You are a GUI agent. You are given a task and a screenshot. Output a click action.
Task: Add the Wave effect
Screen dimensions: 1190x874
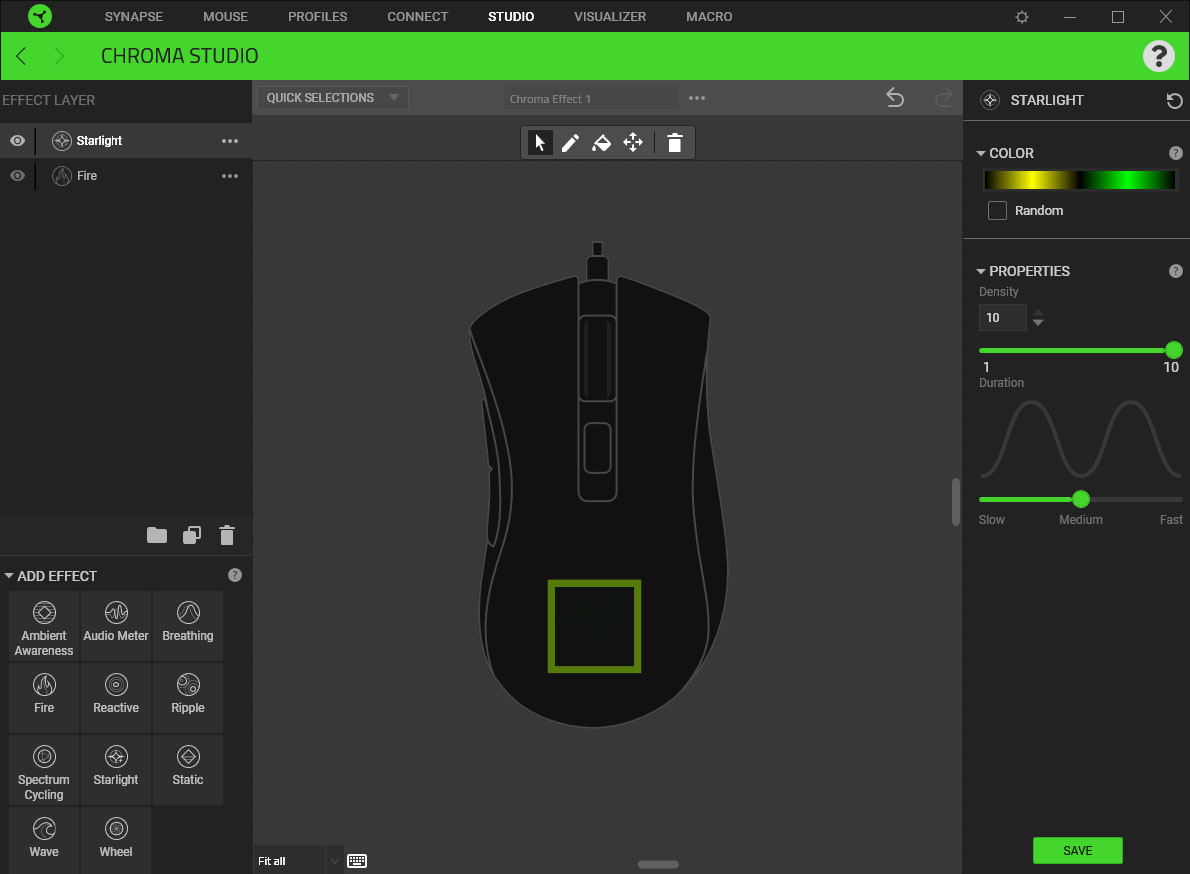coord(44,841)
